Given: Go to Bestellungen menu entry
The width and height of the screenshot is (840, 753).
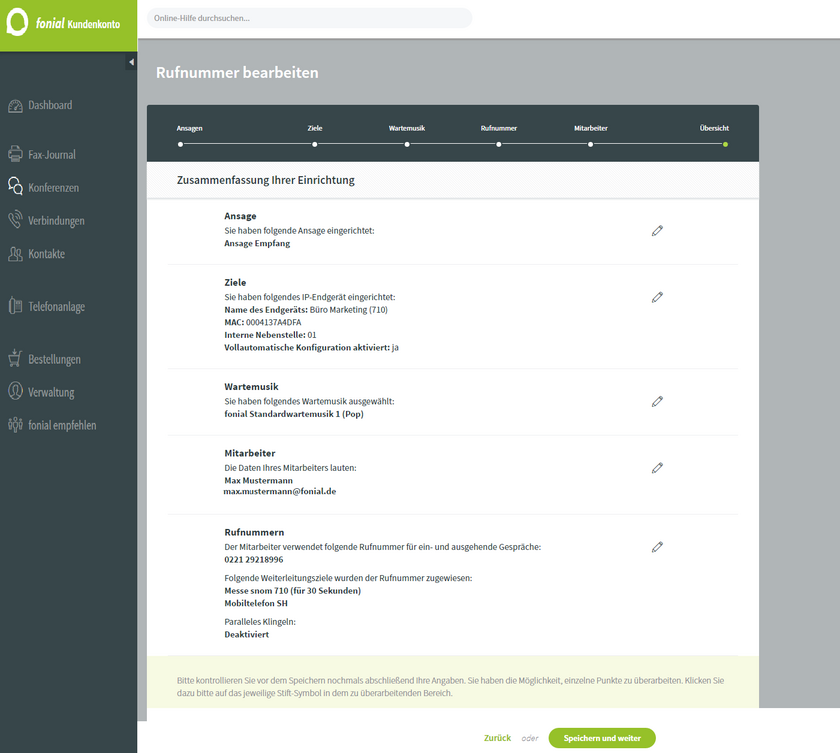Looking at the screenshot, I should point(54,359).
